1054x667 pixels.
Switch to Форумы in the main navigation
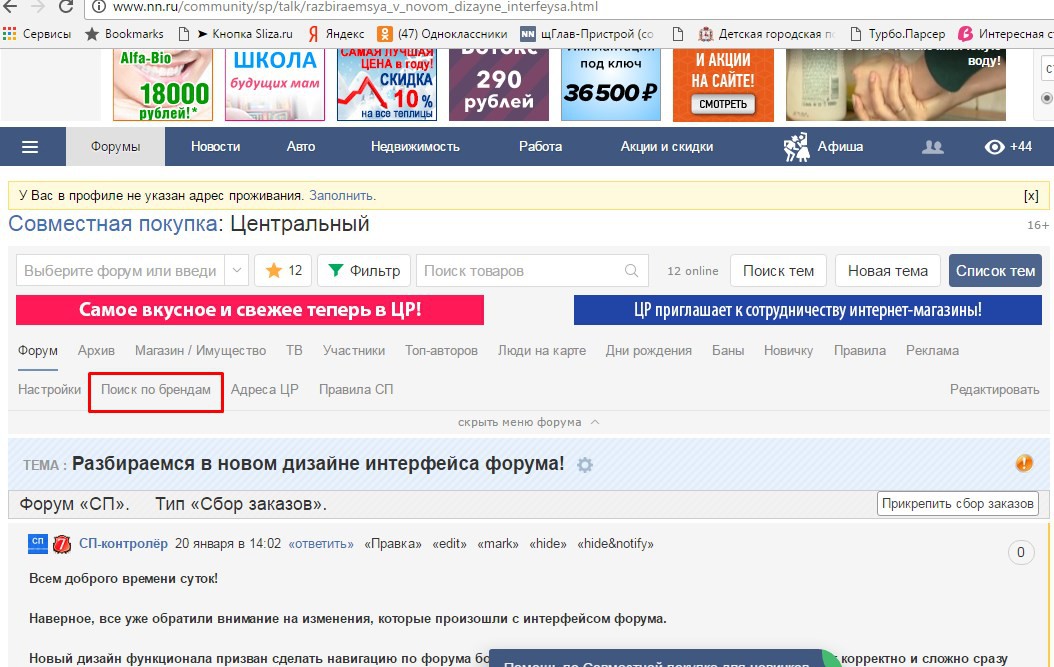116,147
